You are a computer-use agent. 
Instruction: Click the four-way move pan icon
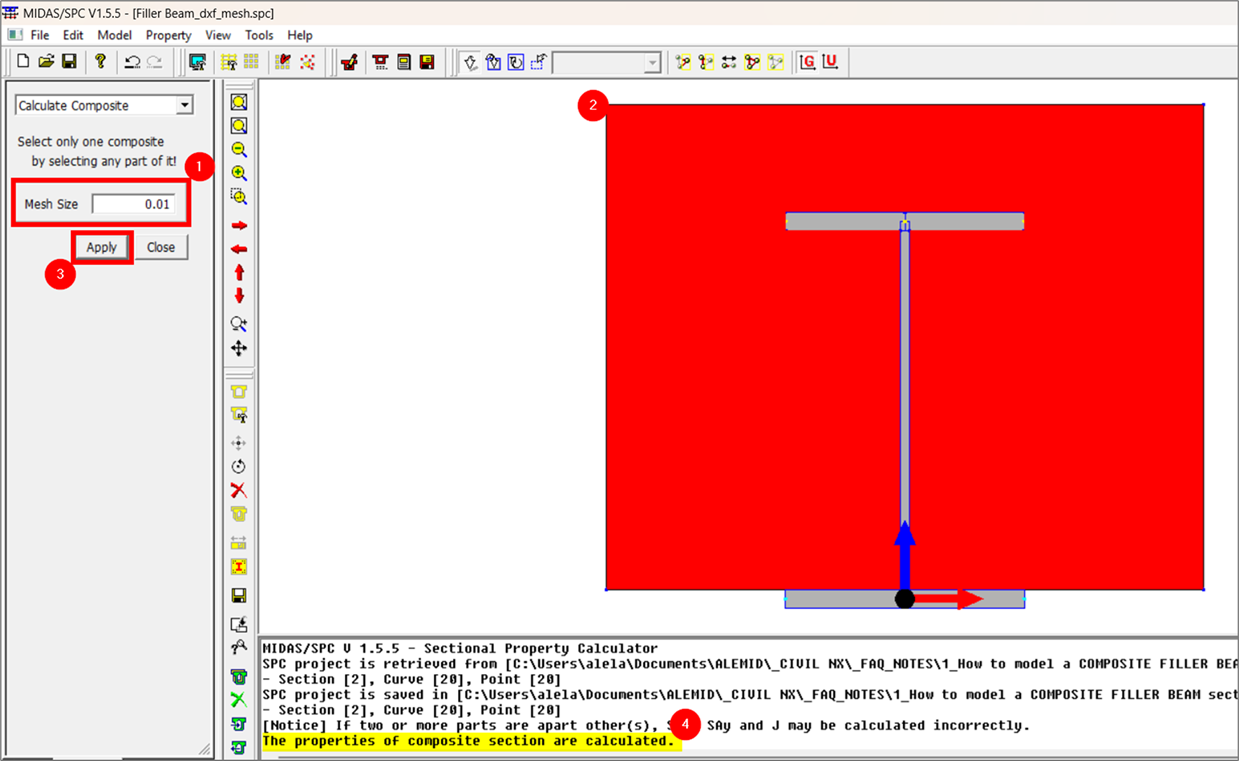(239, 349)
